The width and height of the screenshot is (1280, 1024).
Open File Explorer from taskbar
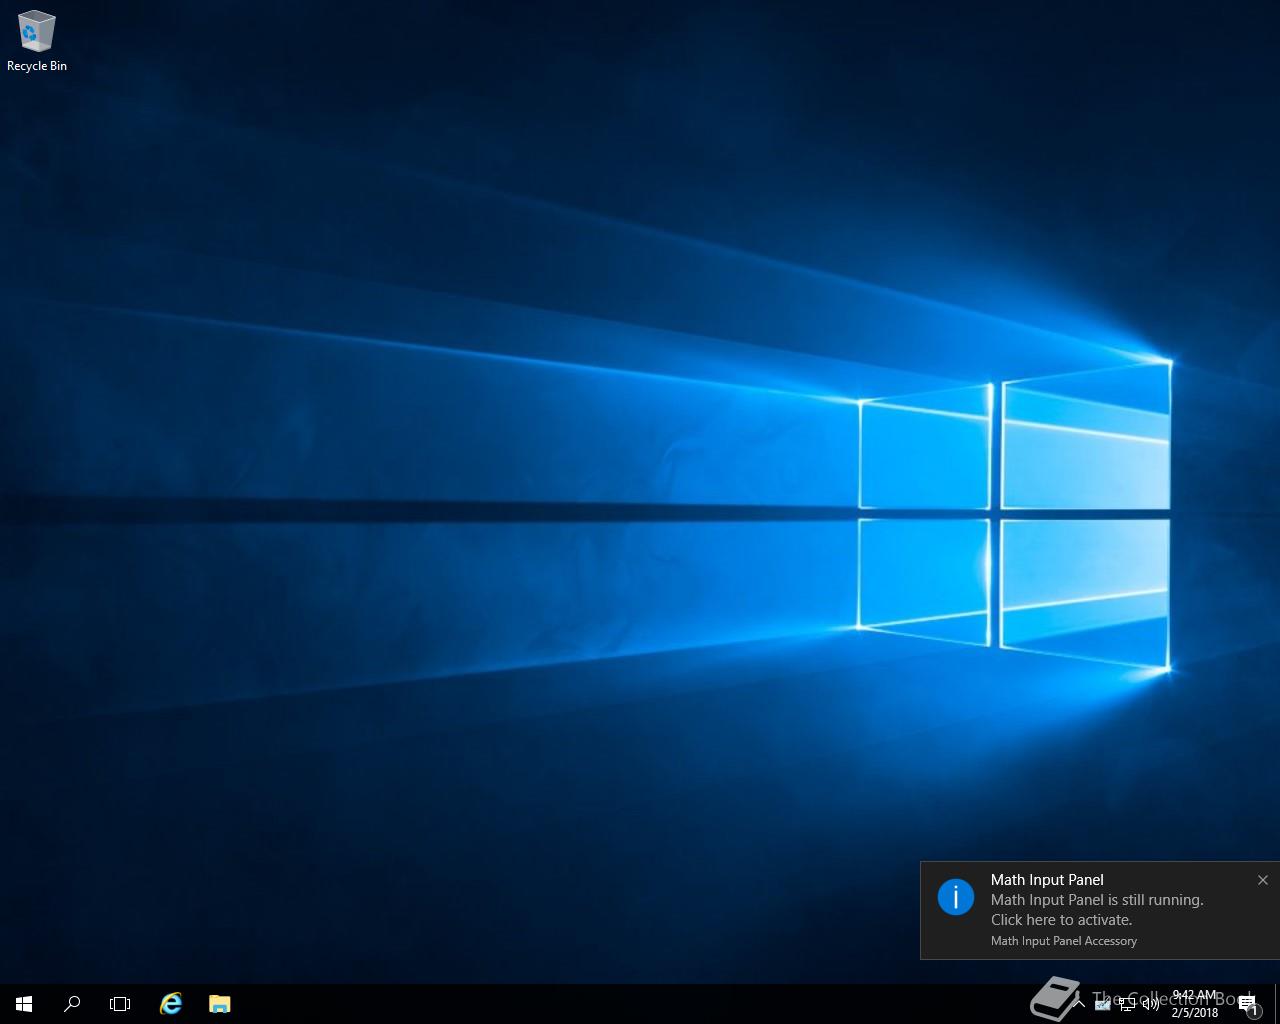219,1004
